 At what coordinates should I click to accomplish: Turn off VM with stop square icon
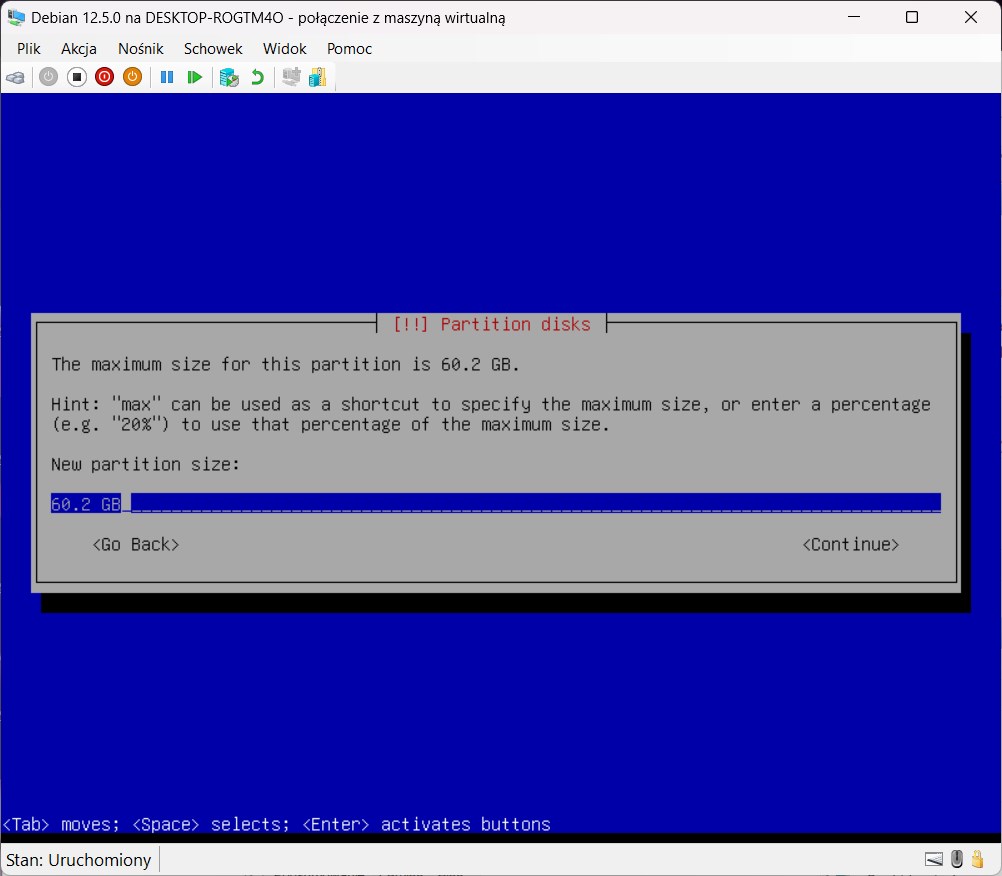(x=77, y=77)
